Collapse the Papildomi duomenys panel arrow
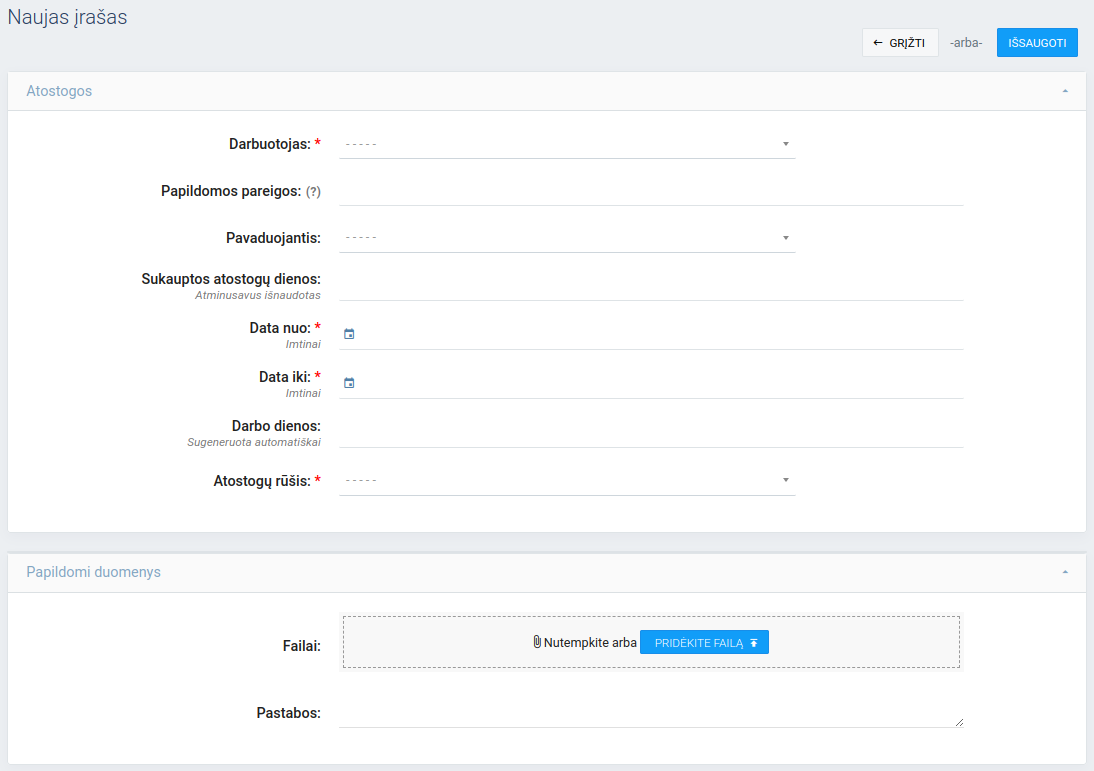This screenshot has width=1094, height=771. pos(1065,572)
